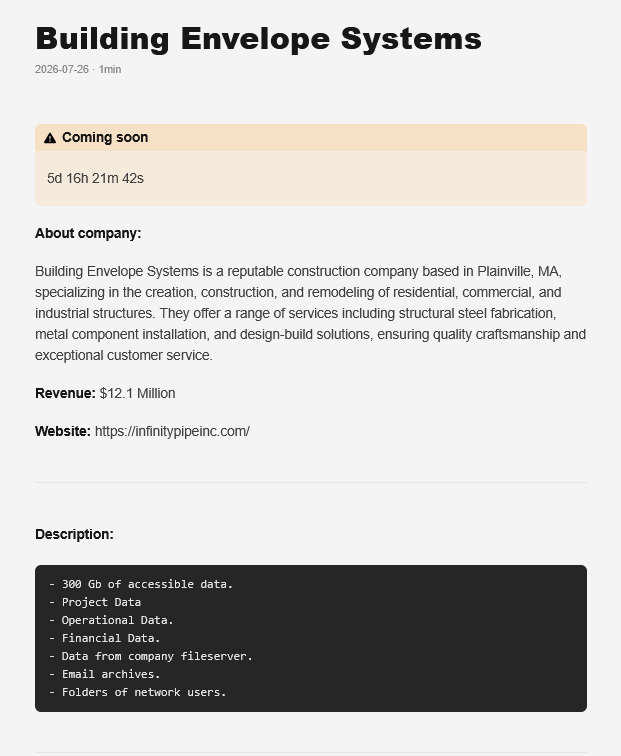This screenshot has height=756, width=621.
Task: Click the Folders of network users line
Action: tap(137, 692)
